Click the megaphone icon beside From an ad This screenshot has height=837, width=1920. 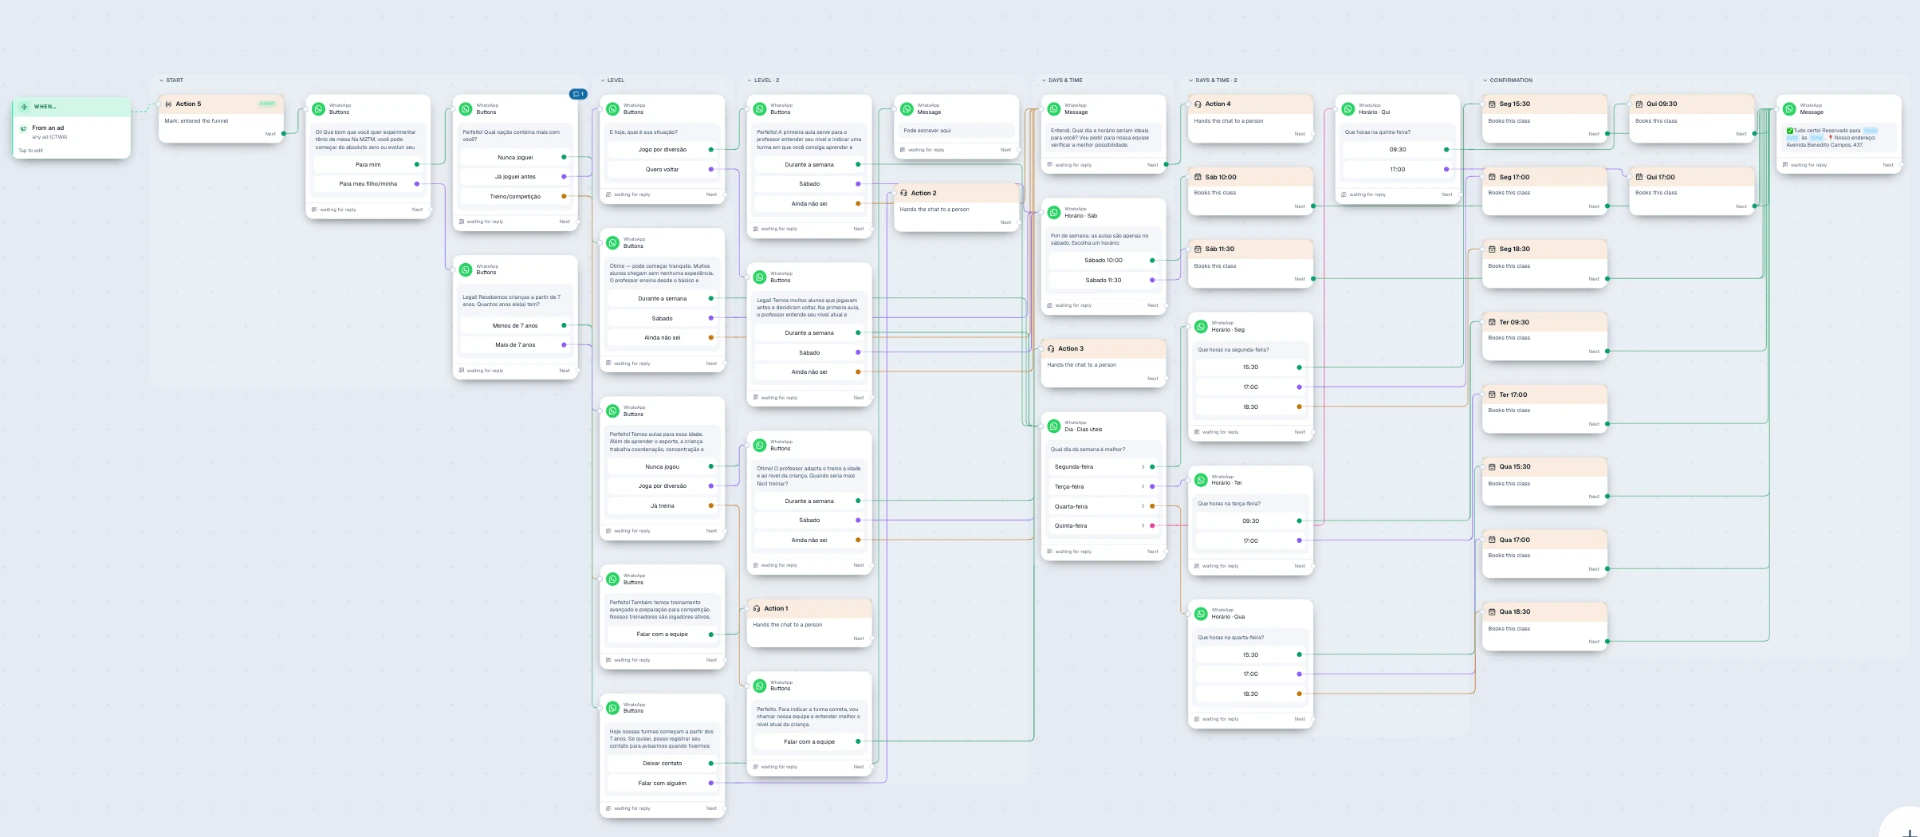coord(24,128)
